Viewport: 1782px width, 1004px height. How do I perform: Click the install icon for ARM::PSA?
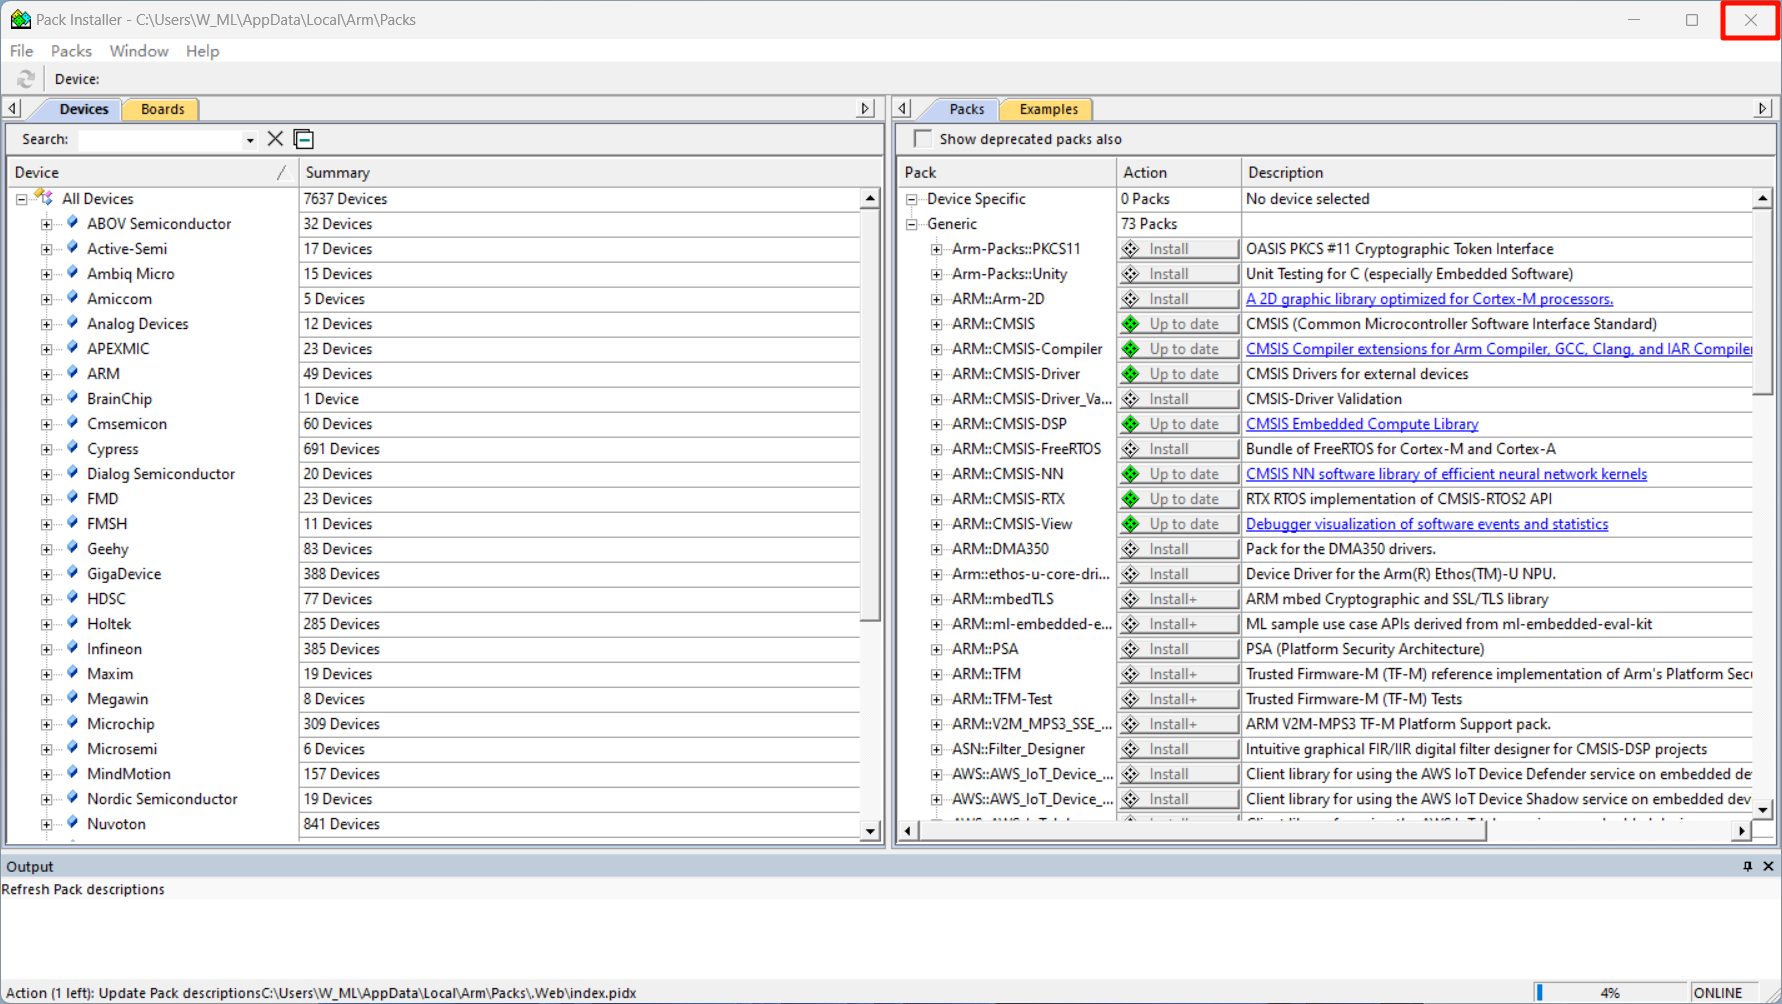(x=1131, y=649)
